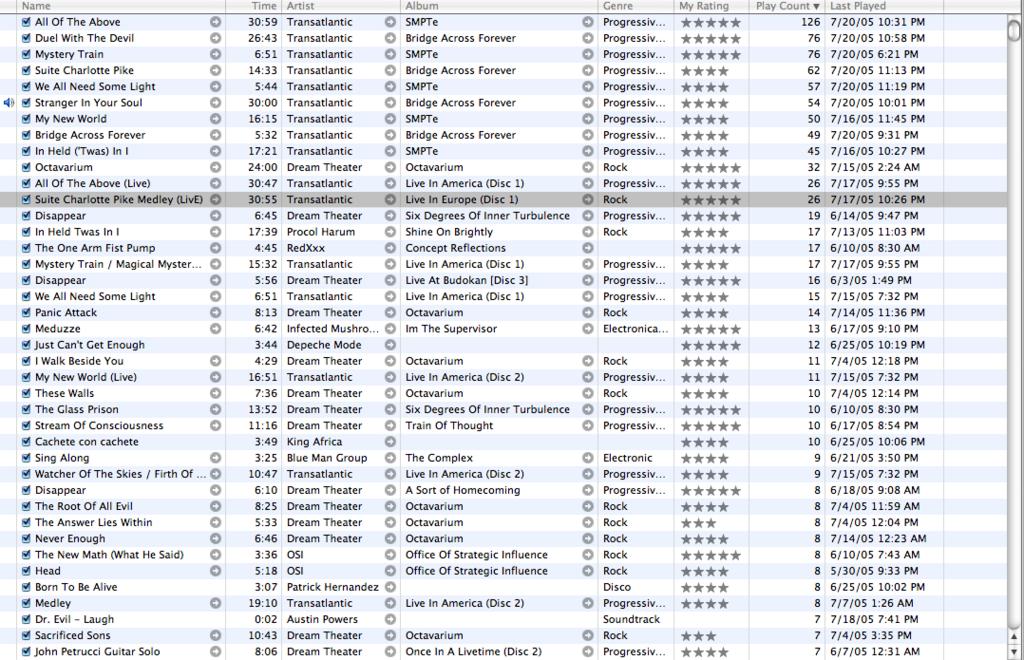Uncheck Dr. Evil - Laugh
This screenshot has width=1024, height=660.
click(26, 620)
